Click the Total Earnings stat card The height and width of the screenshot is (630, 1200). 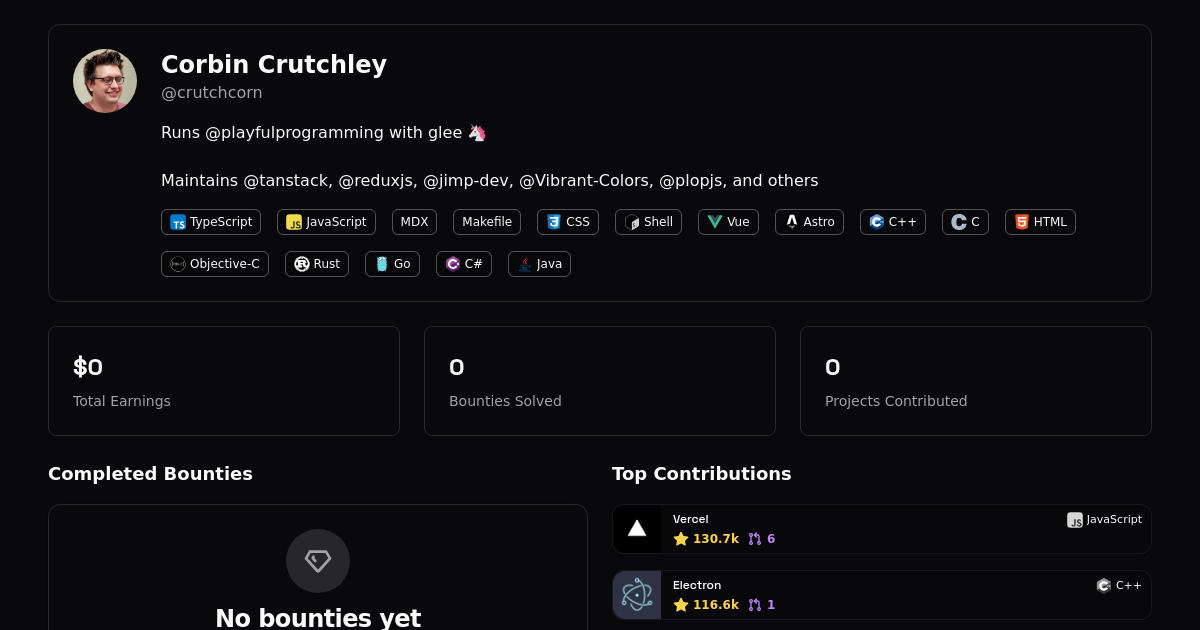(x=224, y=381)
